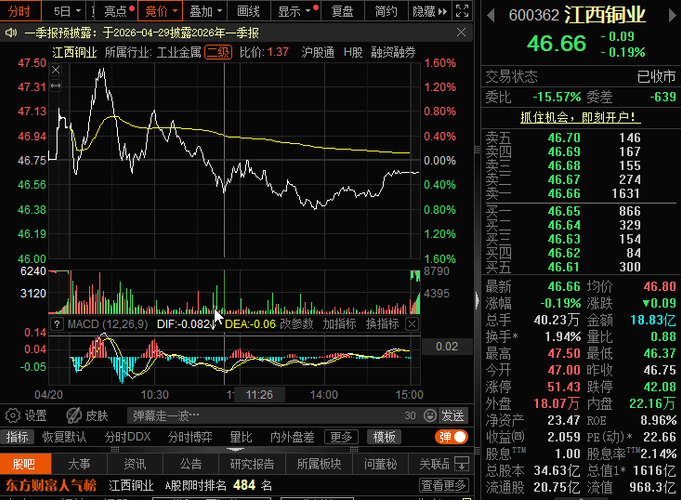
Task: Open the 股吧 forum tab
Action: coord(25,464)
